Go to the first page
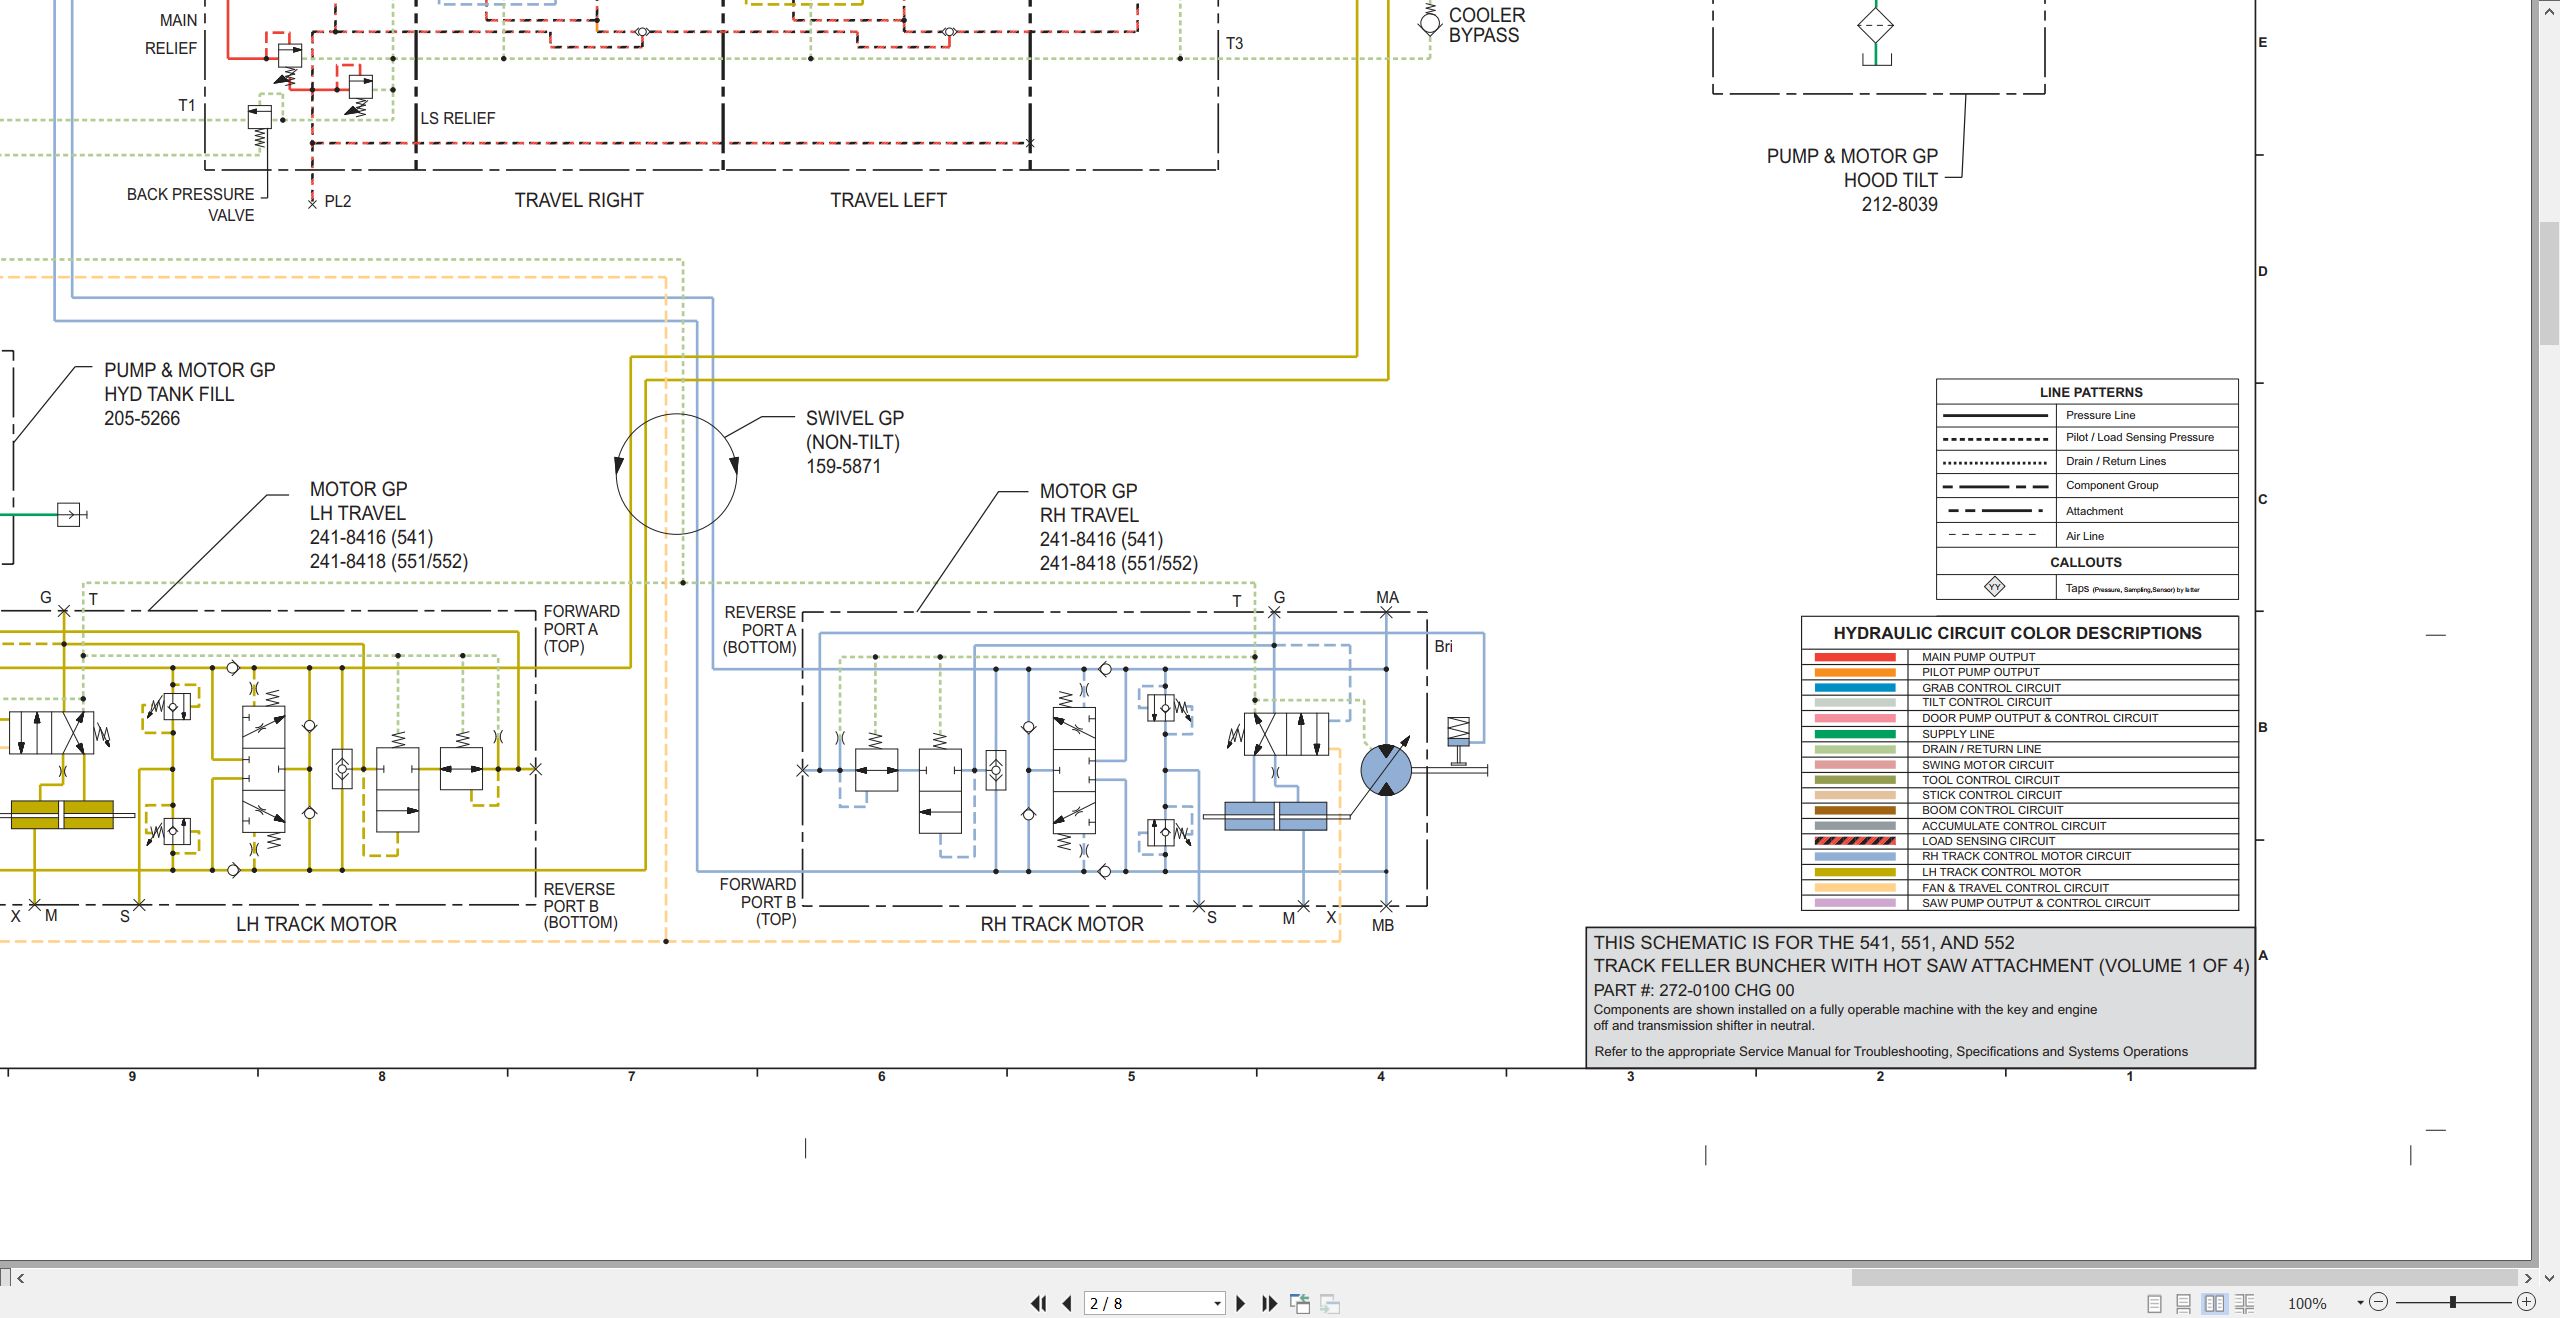2560x1318 pixels. tap(1038, 1303)
